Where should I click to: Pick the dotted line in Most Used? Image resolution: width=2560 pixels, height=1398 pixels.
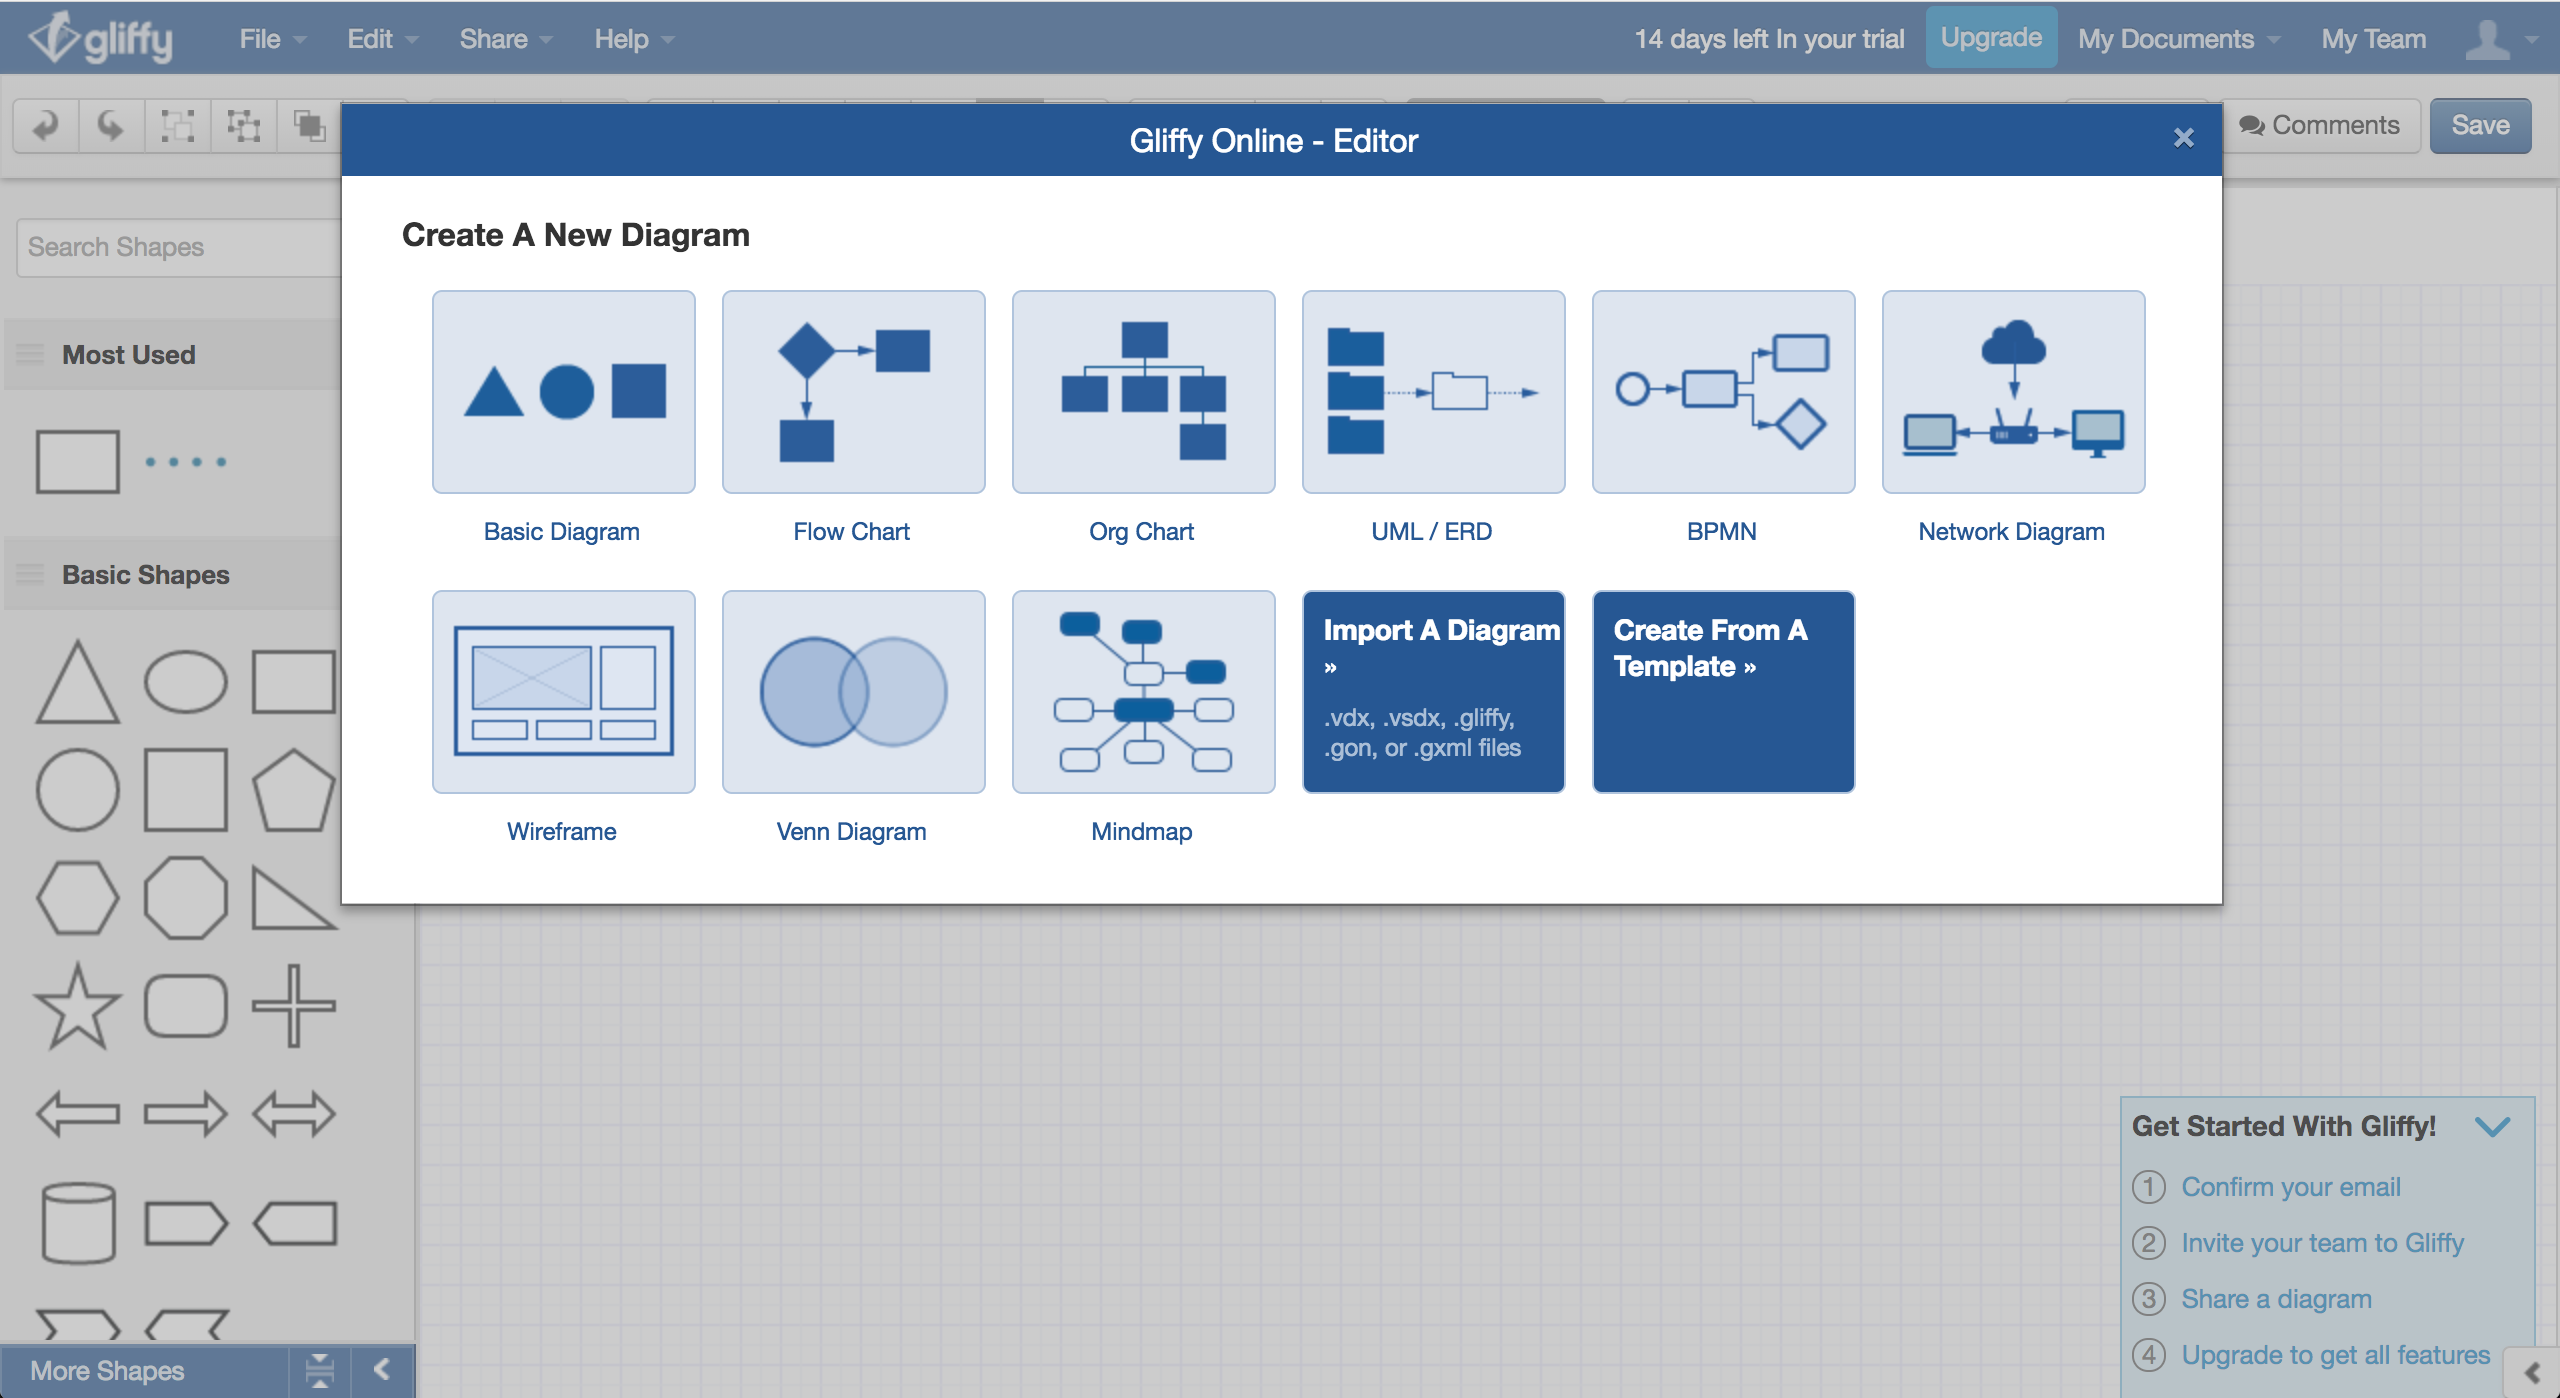pyautogui.click(x=186, y=462)
